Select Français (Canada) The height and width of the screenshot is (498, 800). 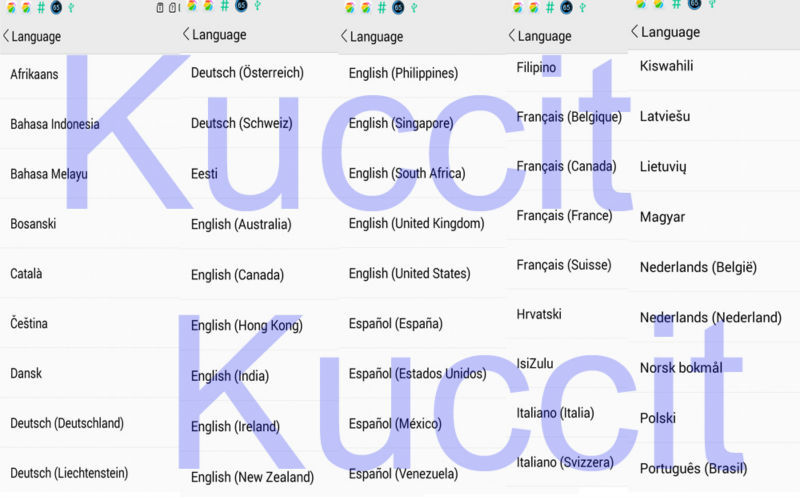[566, 166]
